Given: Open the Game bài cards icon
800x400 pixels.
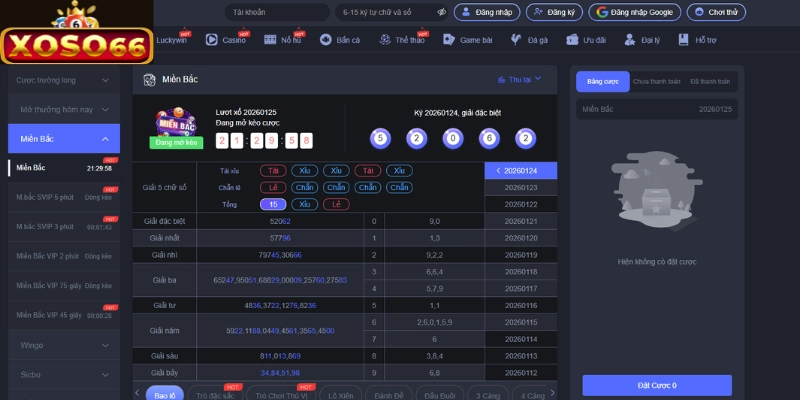Looking at the screenshot, I should [x=449, y=40].
